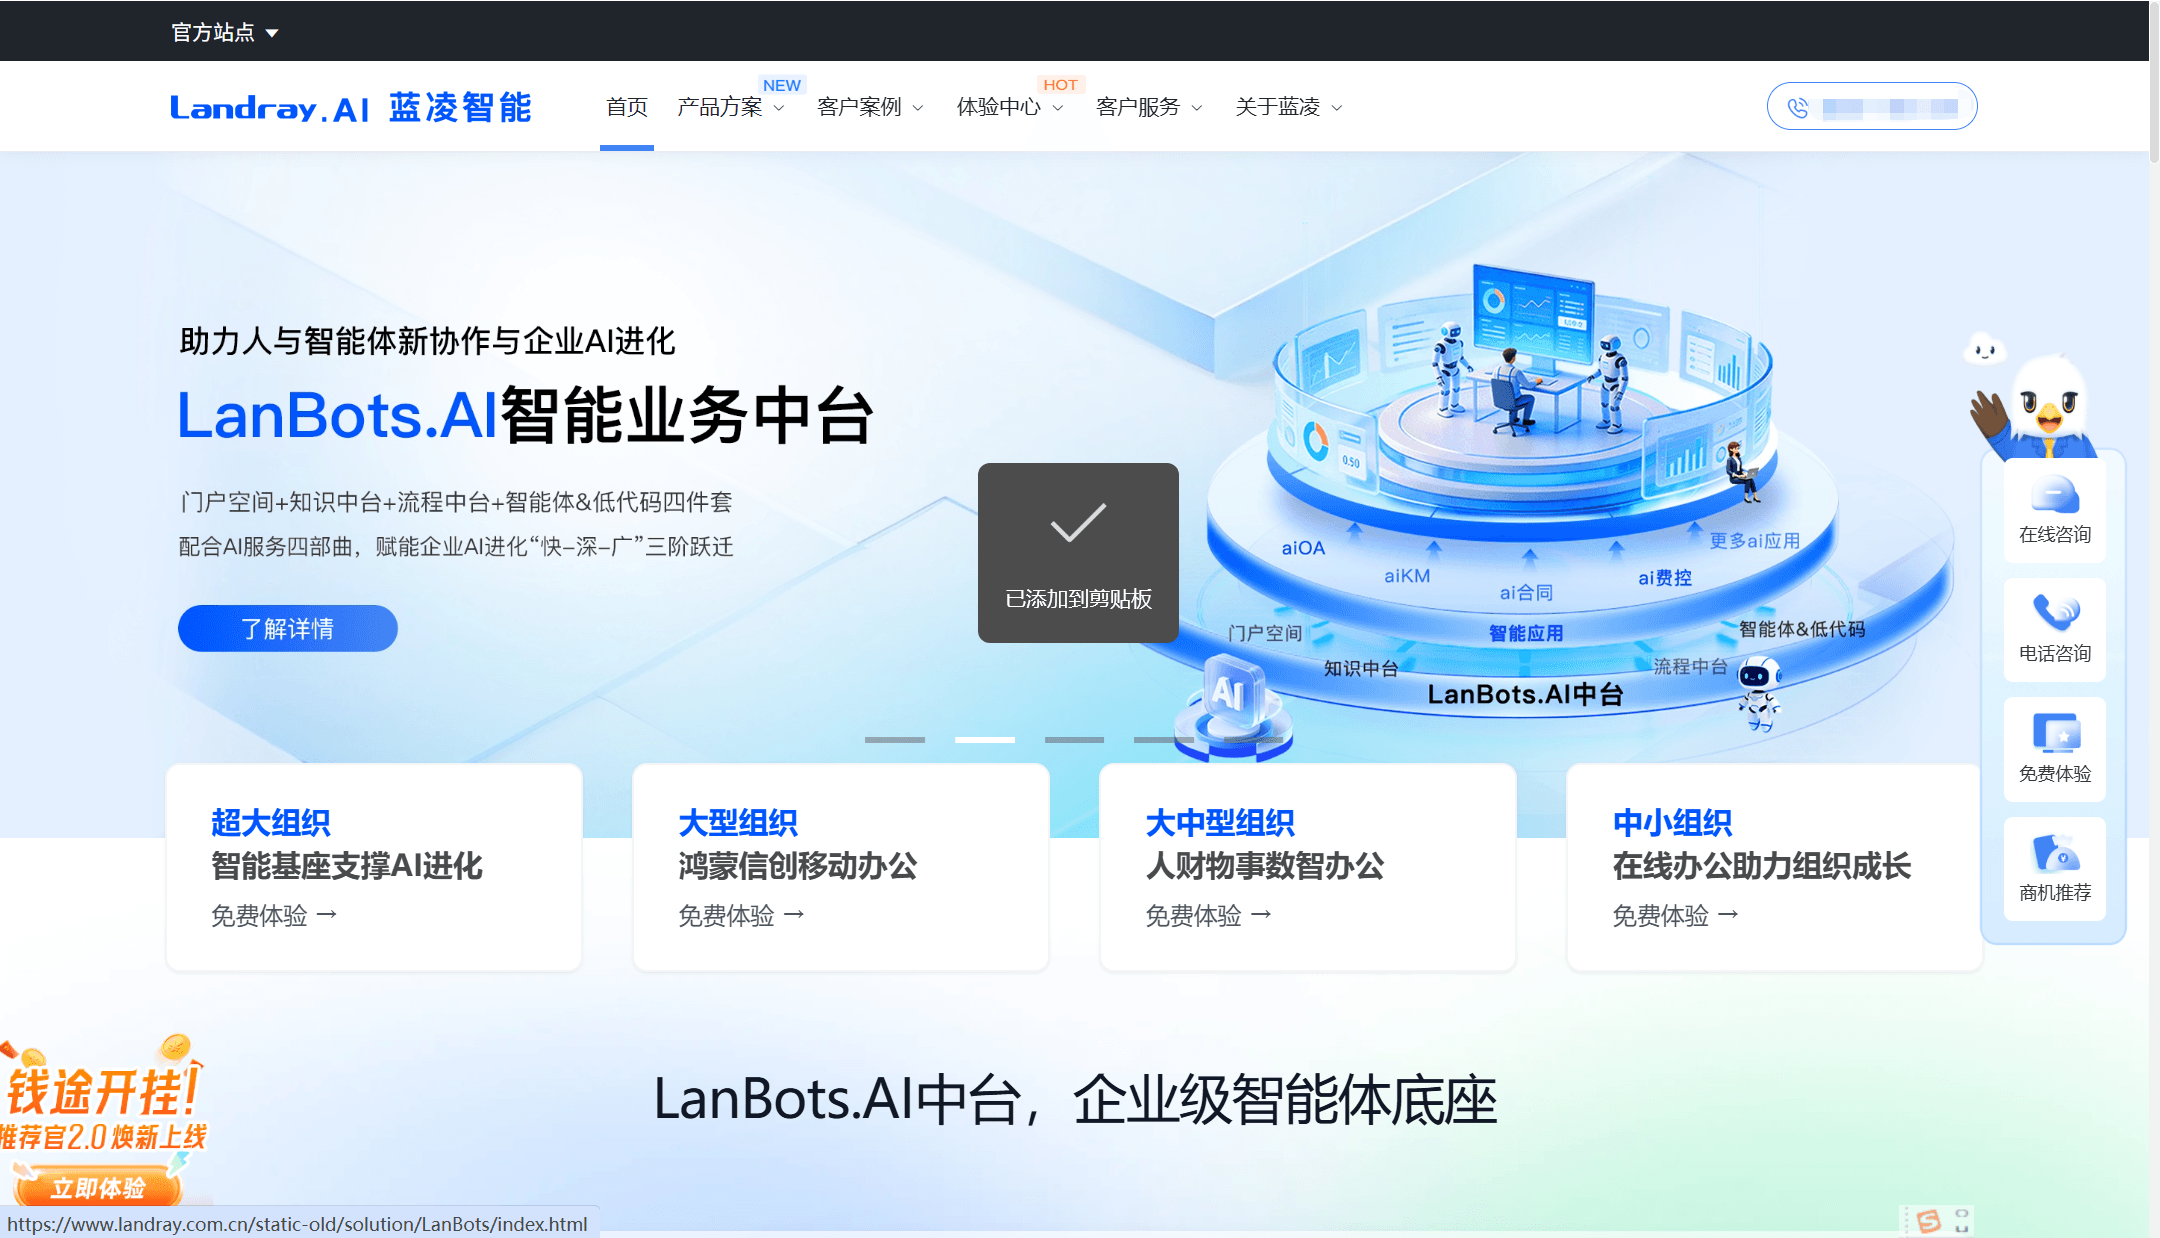This screenshot has width=2160, height=1238.
Task: Click the 电话咨询 phone consultation icon
Action: pos(2055,613)
